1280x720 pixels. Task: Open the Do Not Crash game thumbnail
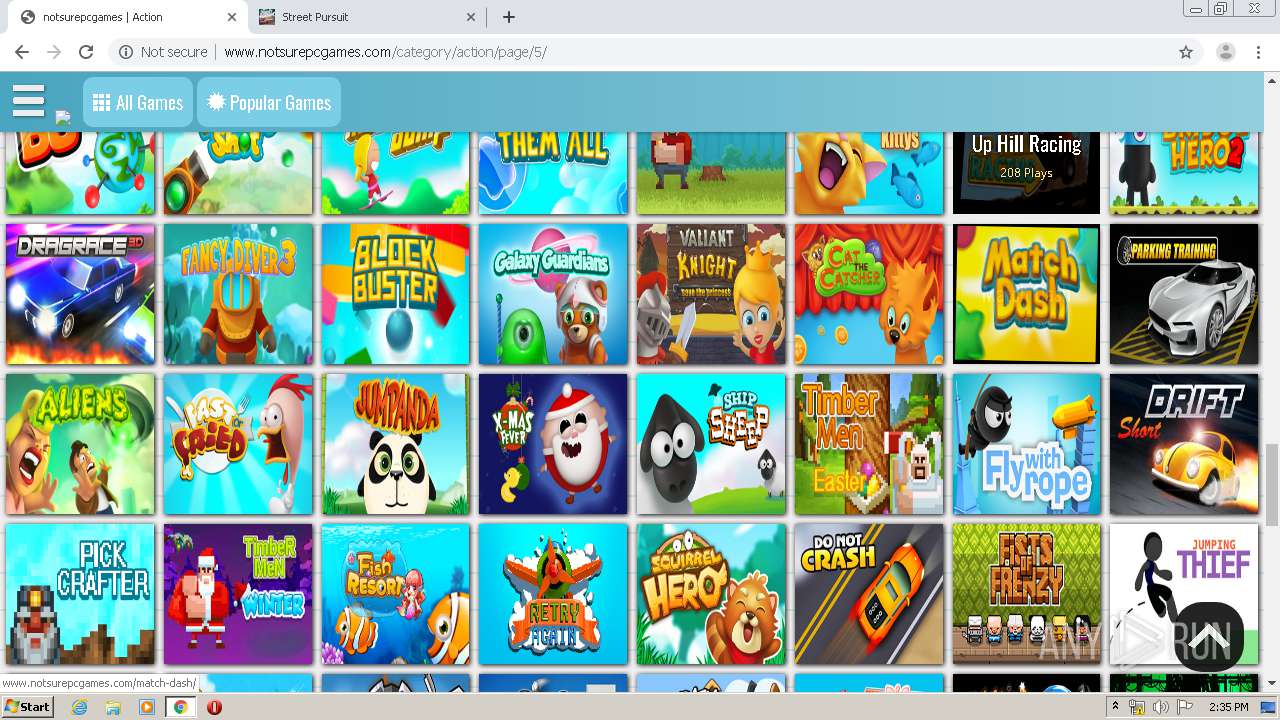tap(869, 594)
